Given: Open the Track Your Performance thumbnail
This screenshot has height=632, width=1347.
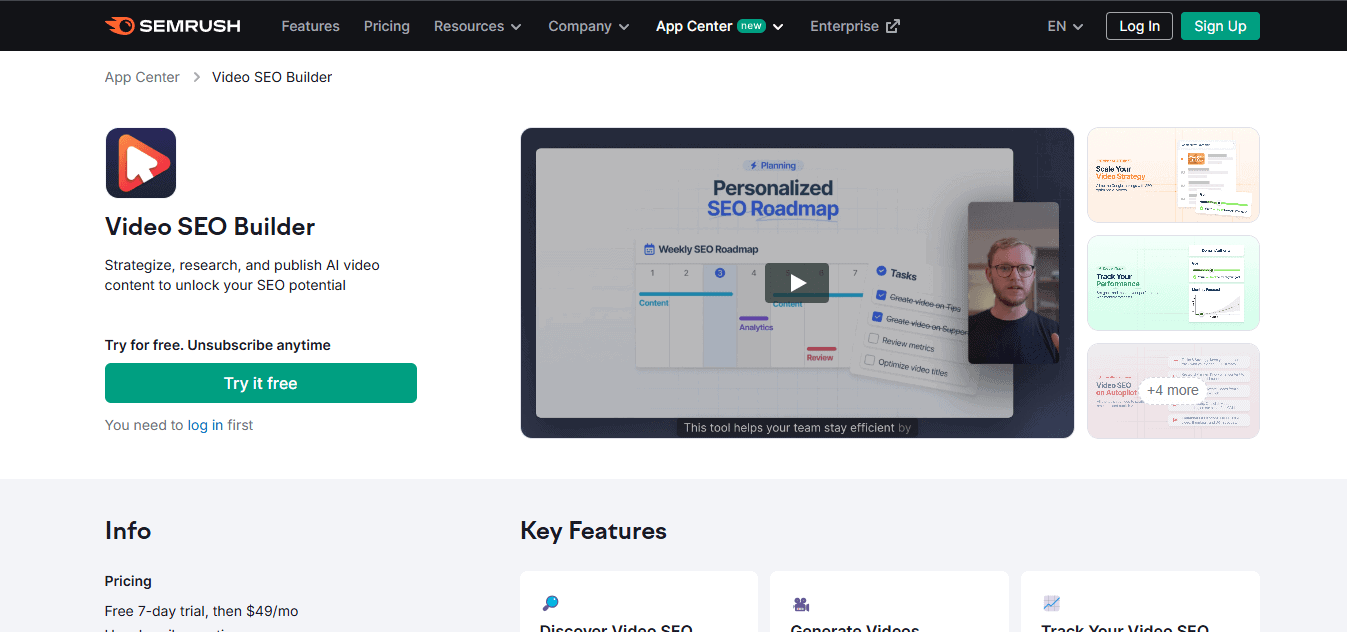Looking at the screenshot, I should click(1173, 283).
